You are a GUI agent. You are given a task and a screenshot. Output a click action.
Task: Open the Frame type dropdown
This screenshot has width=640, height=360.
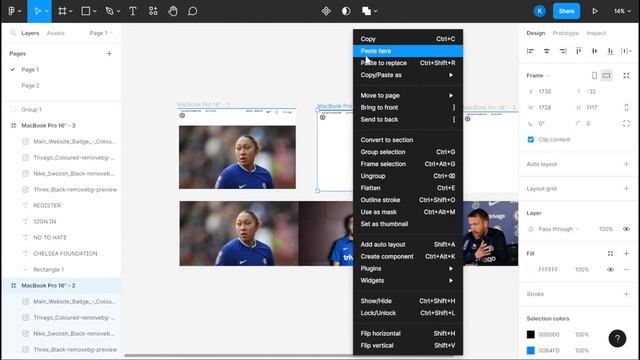[538, 76]
